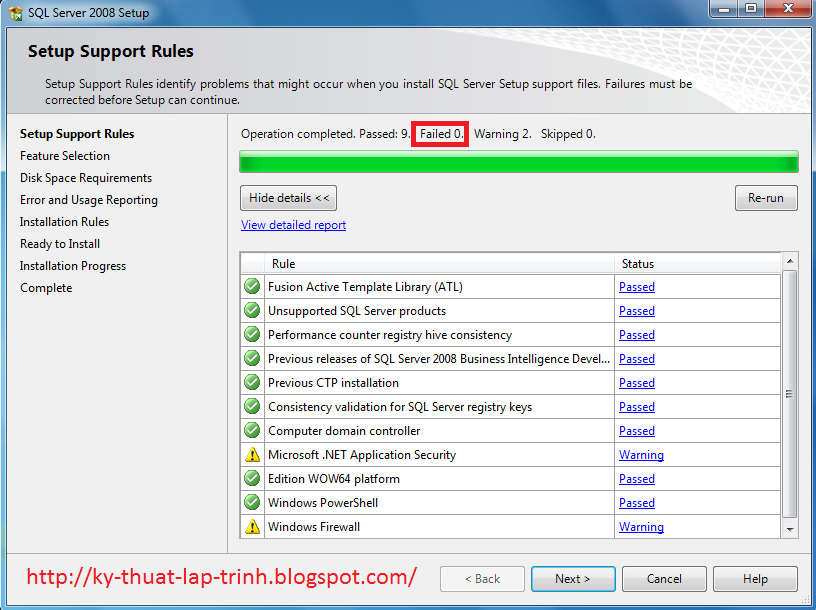Click check icon beside Performance counter registry hive
The height and width of the screenshot is (610, 816).
[252, 334]
